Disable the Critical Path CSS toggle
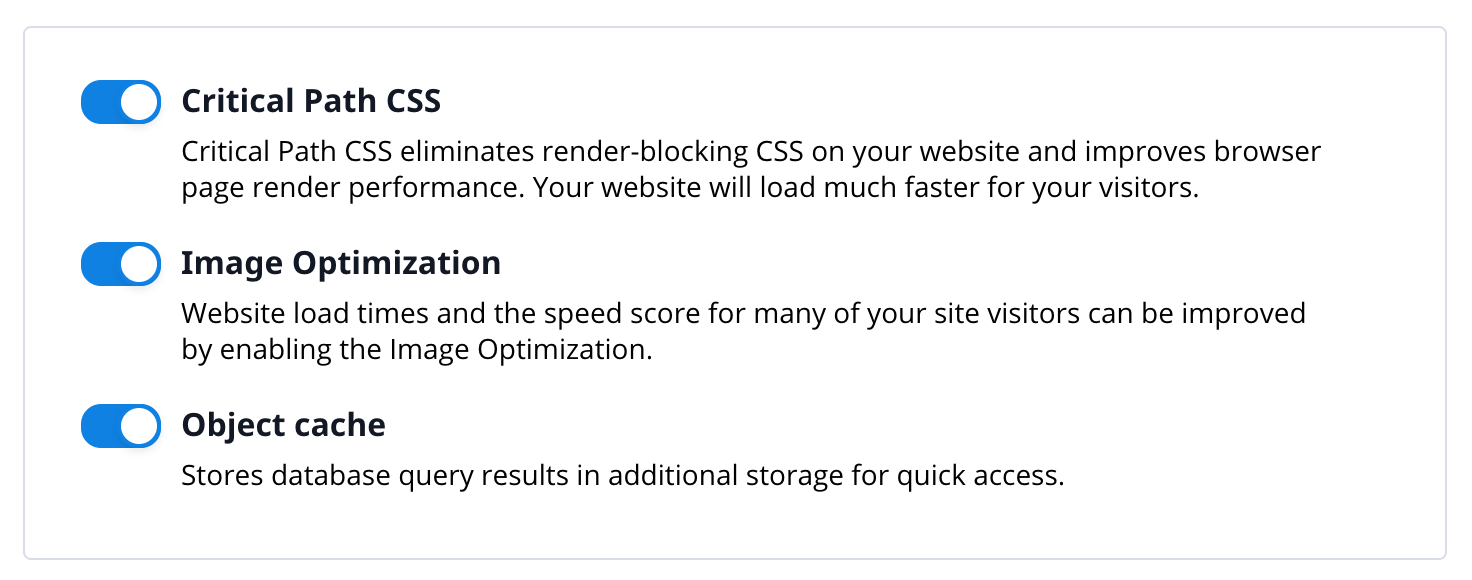This screenshot has width=1472, height=580. tap(121, 102)
